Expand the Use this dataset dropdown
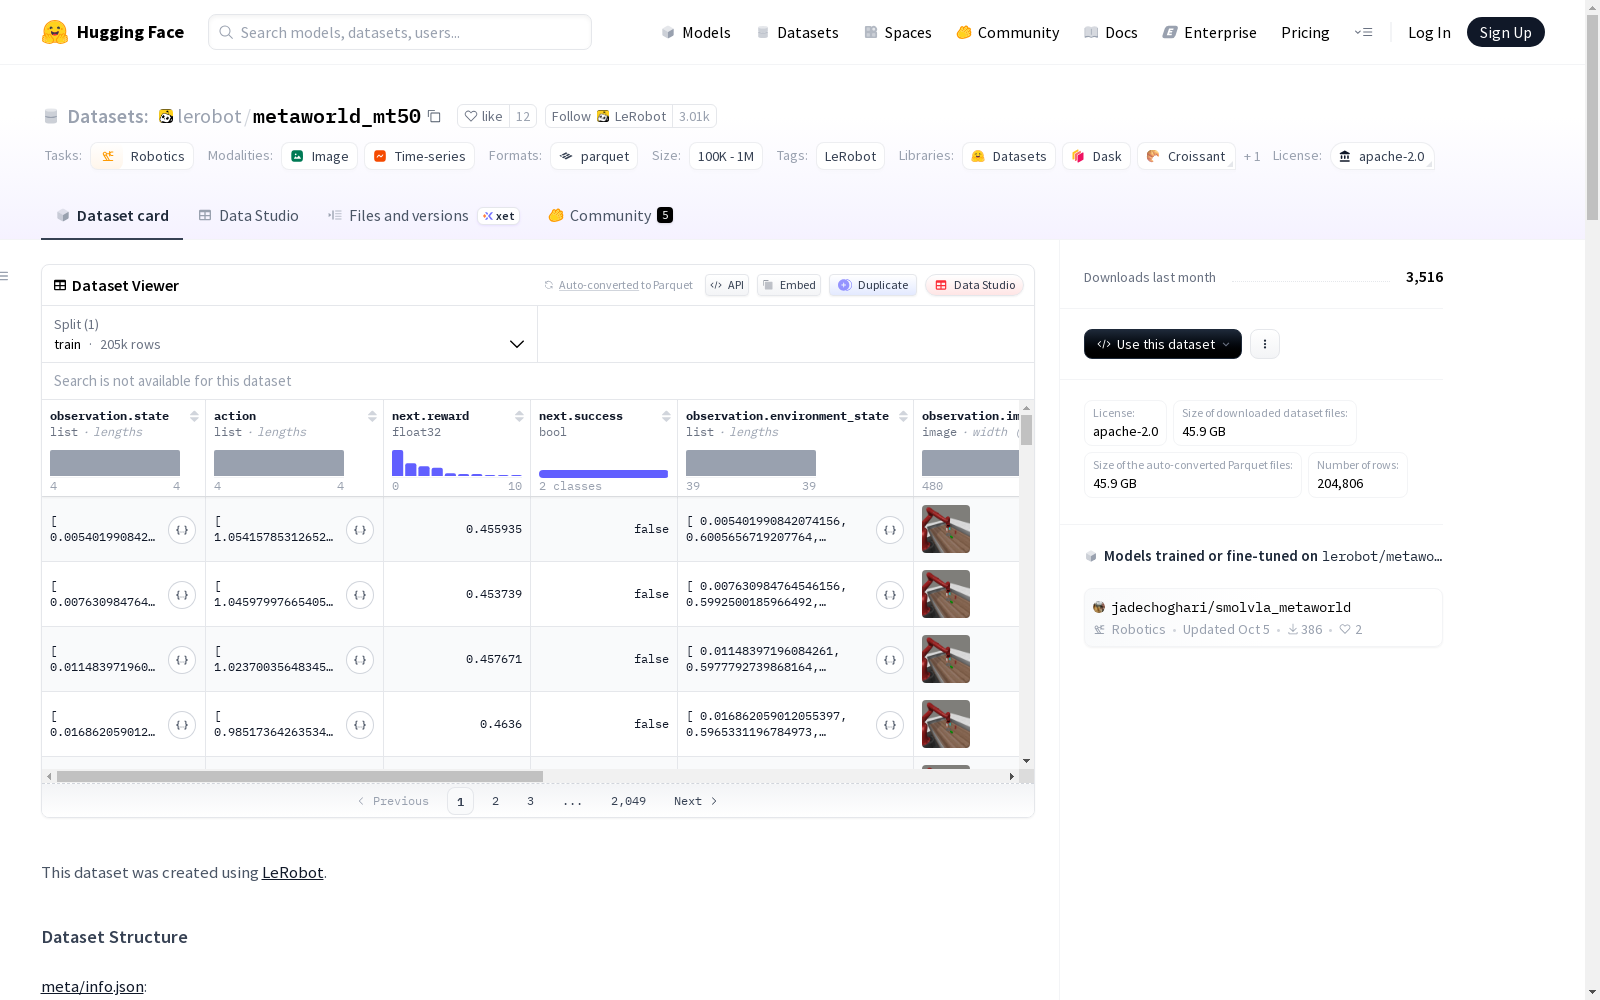 [1163, 344]
